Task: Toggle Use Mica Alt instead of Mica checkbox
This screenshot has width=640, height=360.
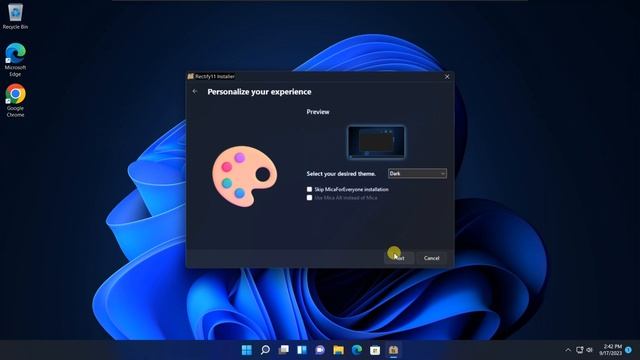Action: click(309, 198)
